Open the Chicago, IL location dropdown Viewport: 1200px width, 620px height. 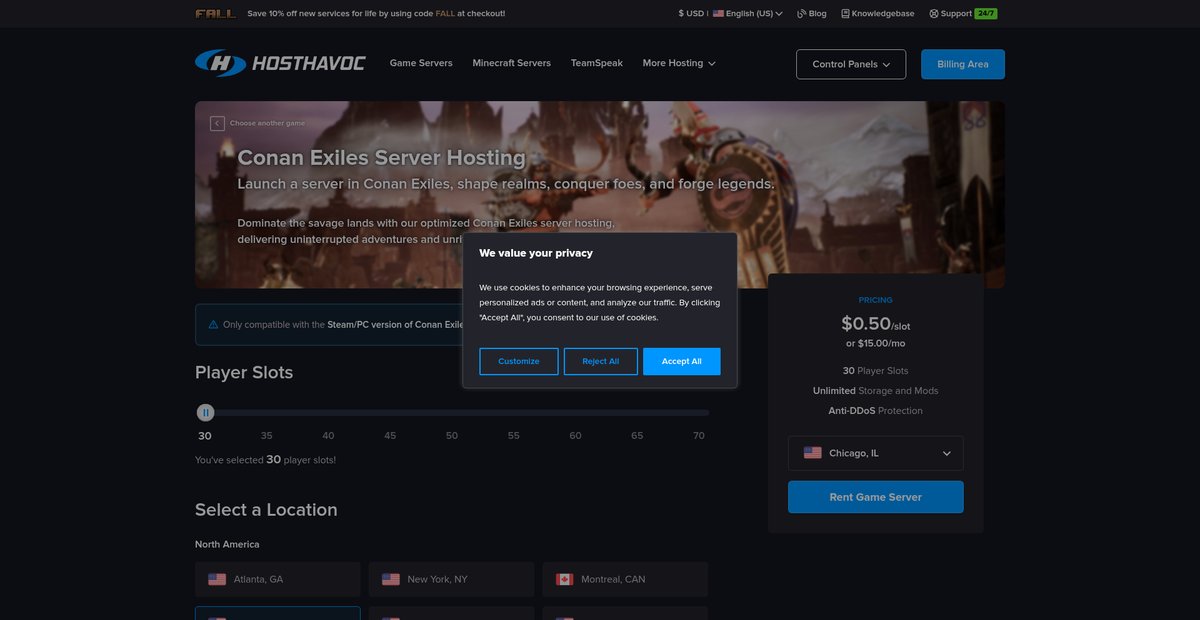pos(876,453)
